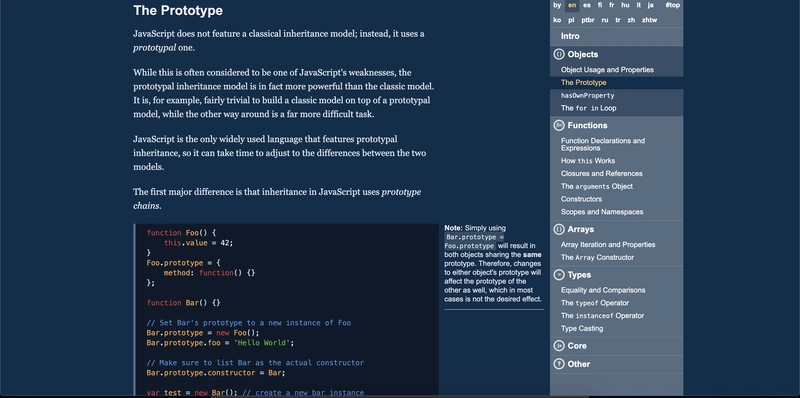Screen dimensions: 800x398
Task: Switch language to es
Action: click(587, 5)
